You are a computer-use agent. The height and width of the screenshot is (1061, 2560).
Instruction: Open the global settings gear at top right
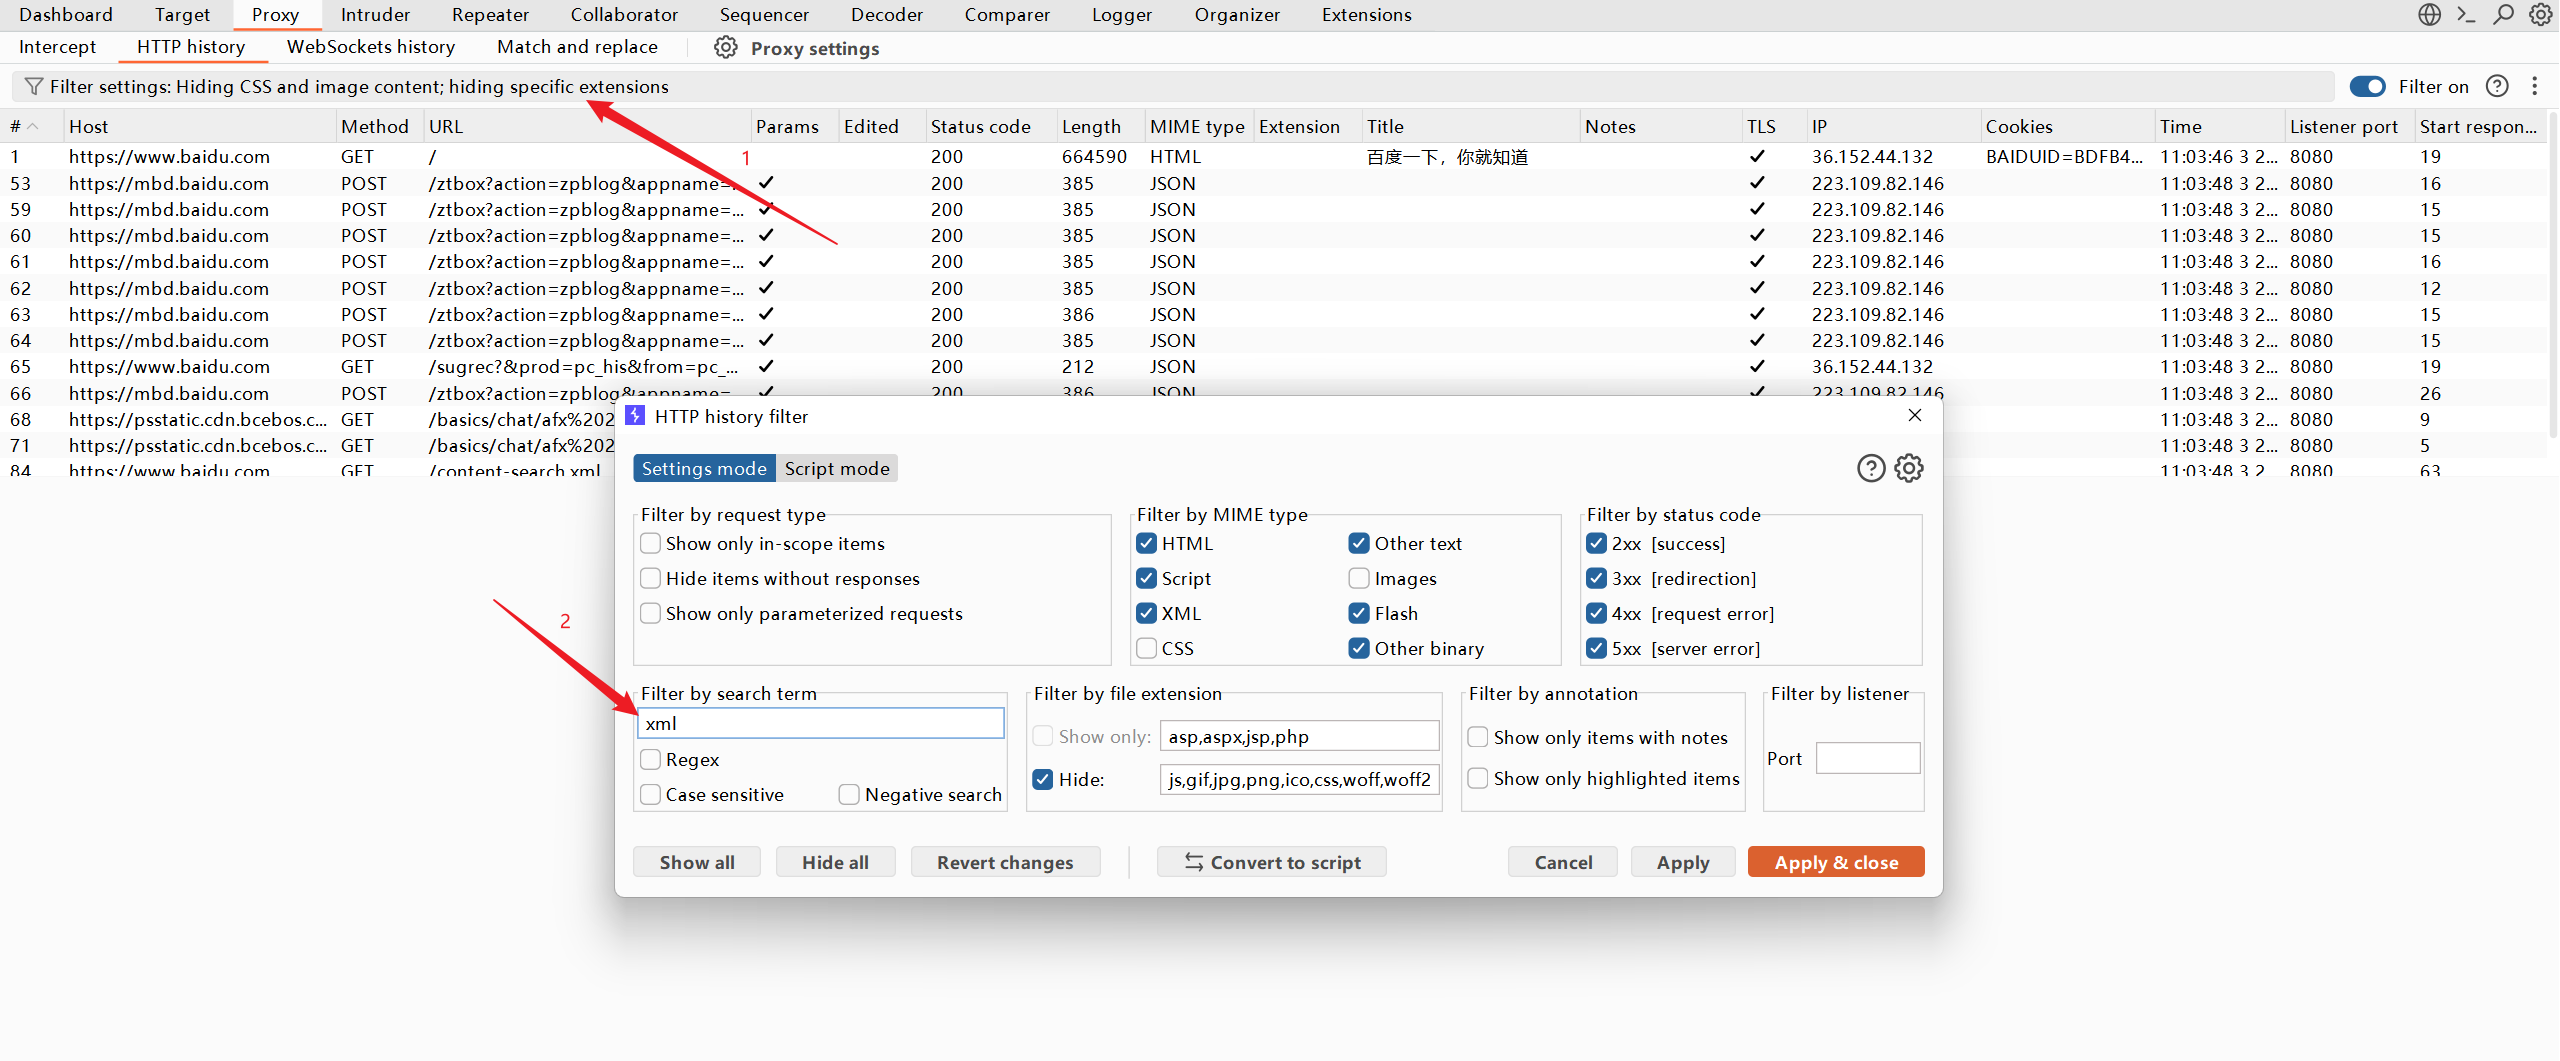(2540, 15)
